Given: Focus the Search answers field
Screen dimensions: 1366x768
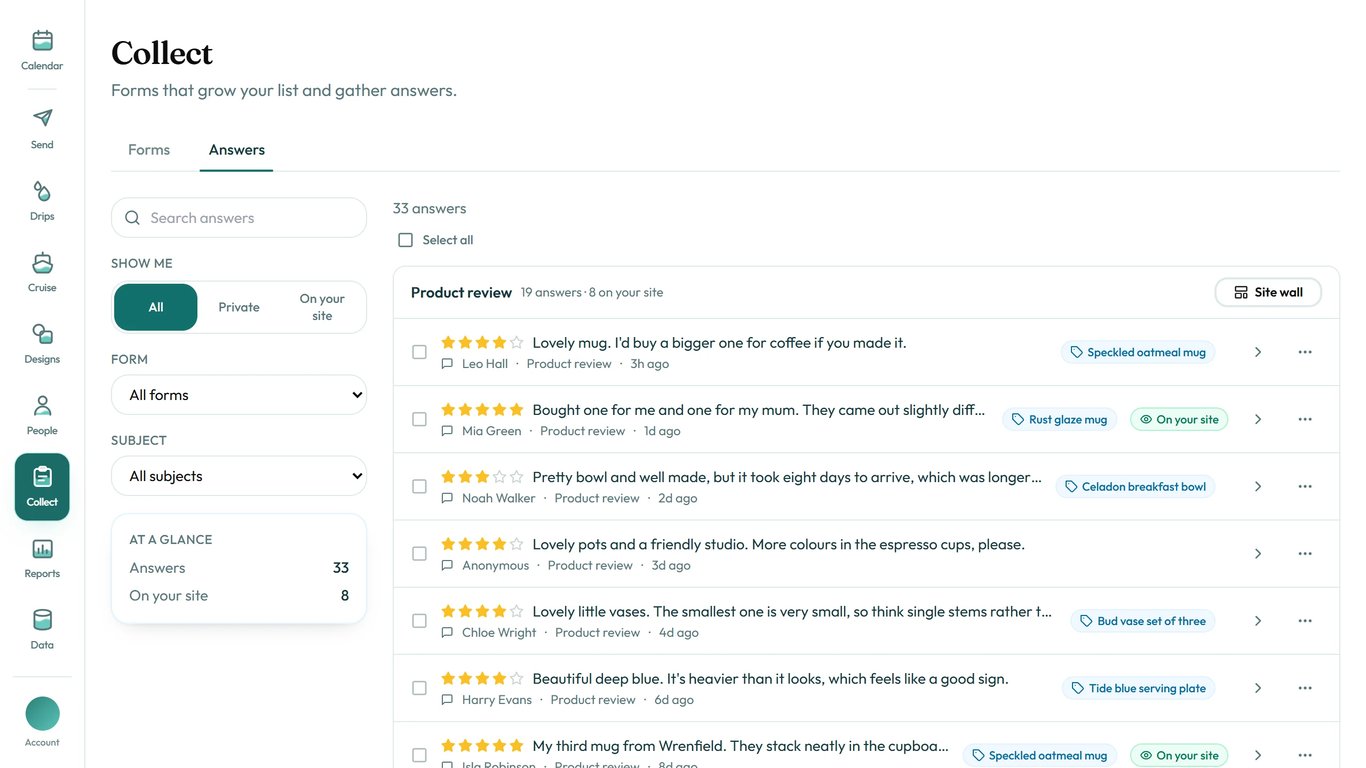Looking at the screenshot, I should coord(239,218).
